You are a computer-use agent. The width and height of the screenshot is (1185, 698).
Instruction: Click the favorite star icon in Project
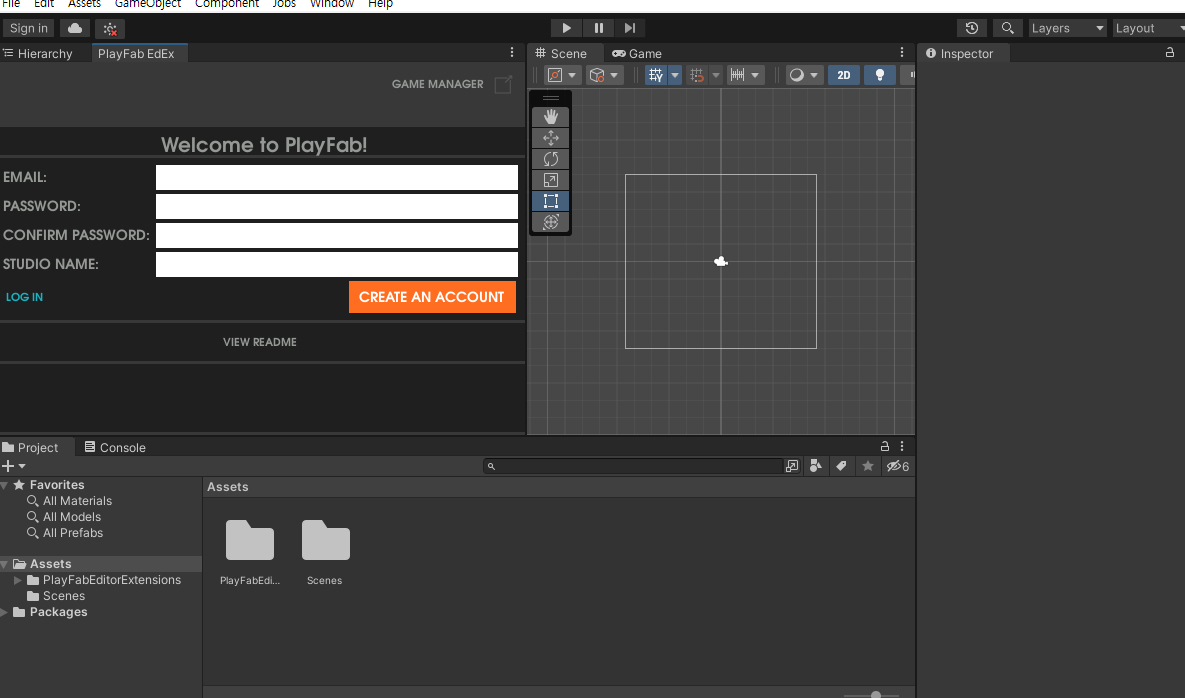click(868, 466)
